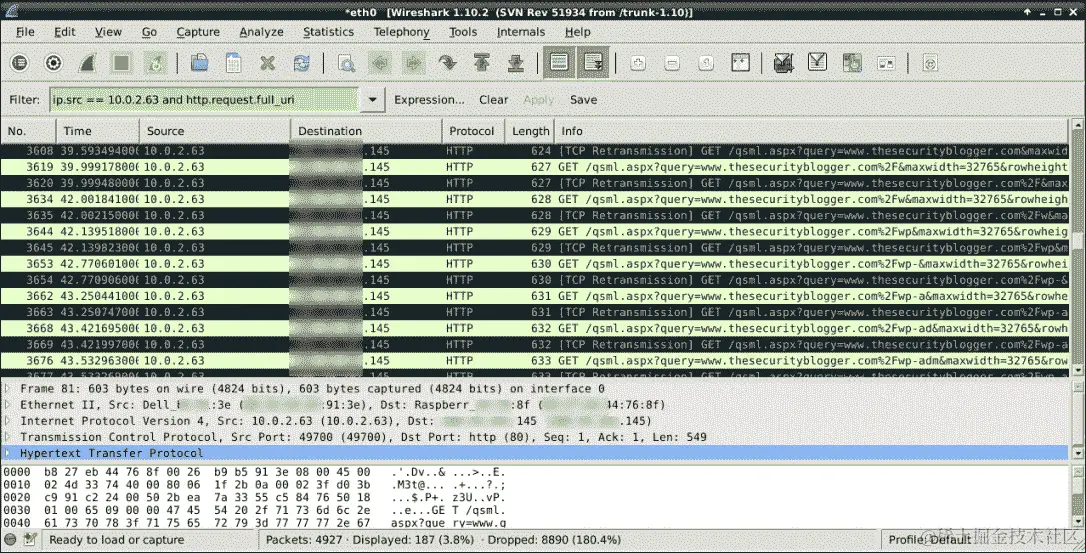
Task: Open the Go menu
Action: (149, 32)
